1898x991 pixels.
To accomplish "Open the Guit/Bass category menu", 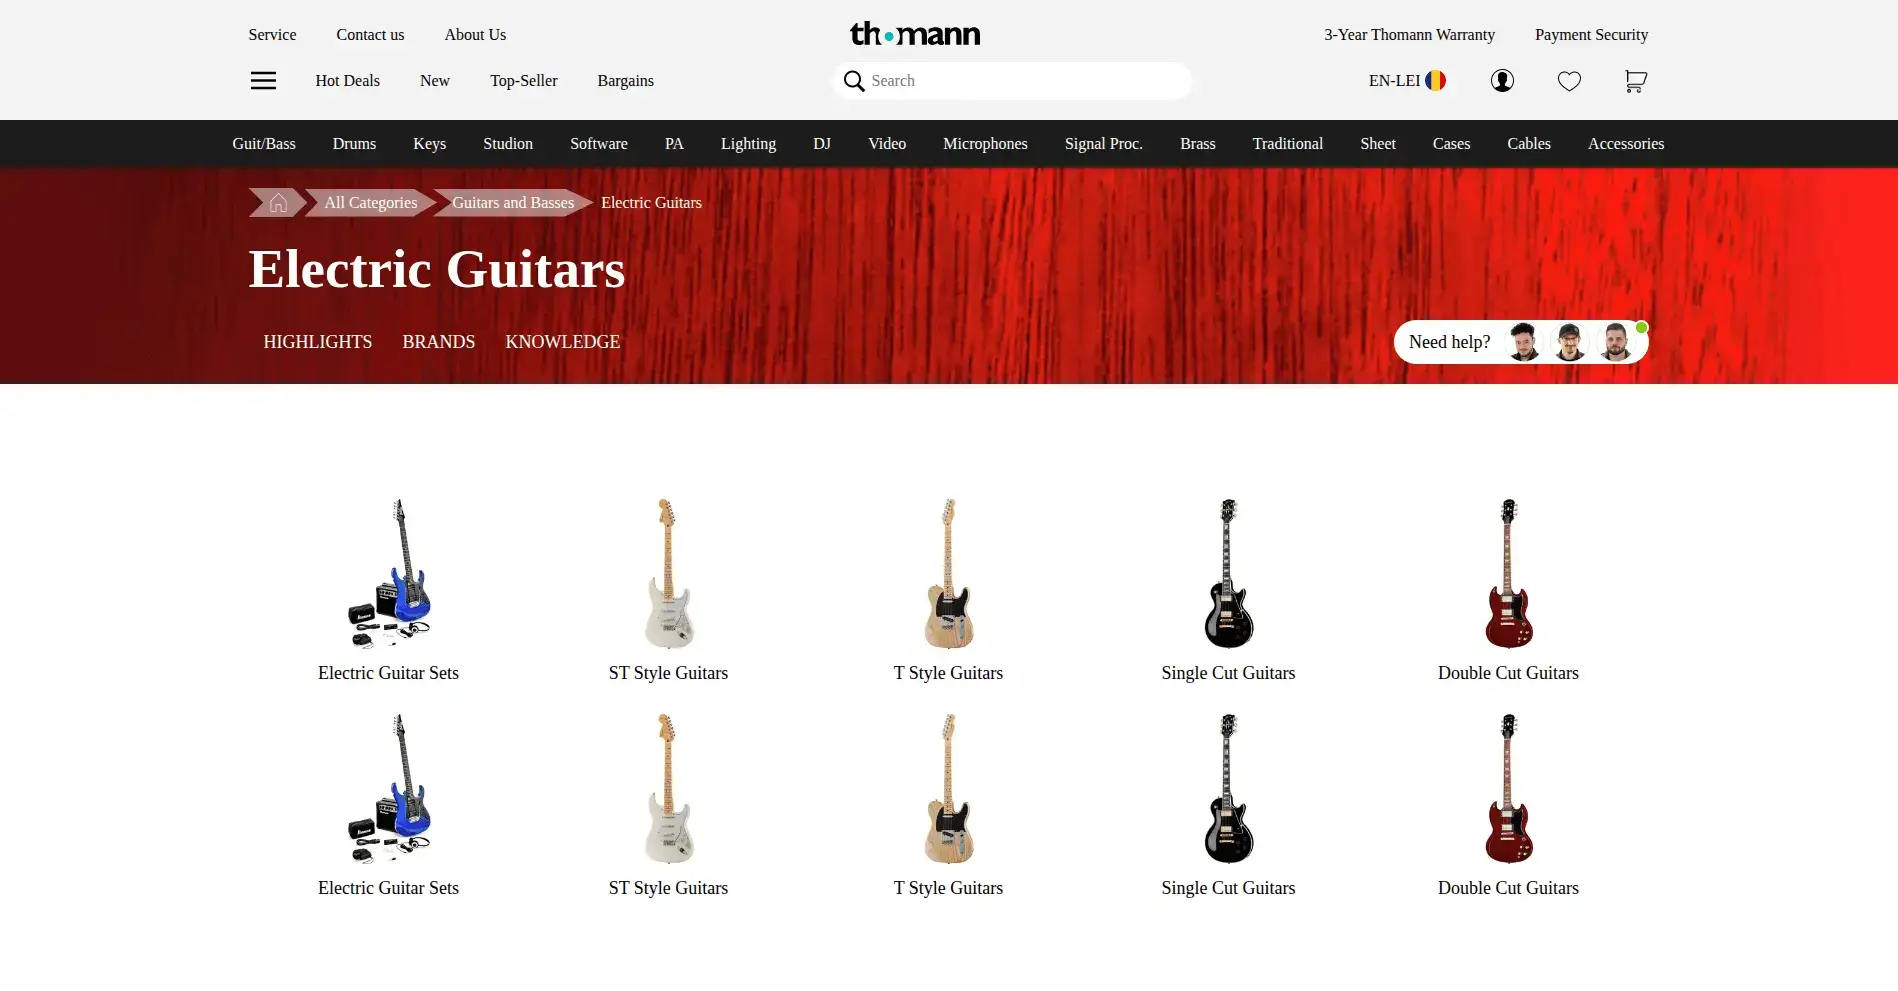I will [x=264, y=144].
